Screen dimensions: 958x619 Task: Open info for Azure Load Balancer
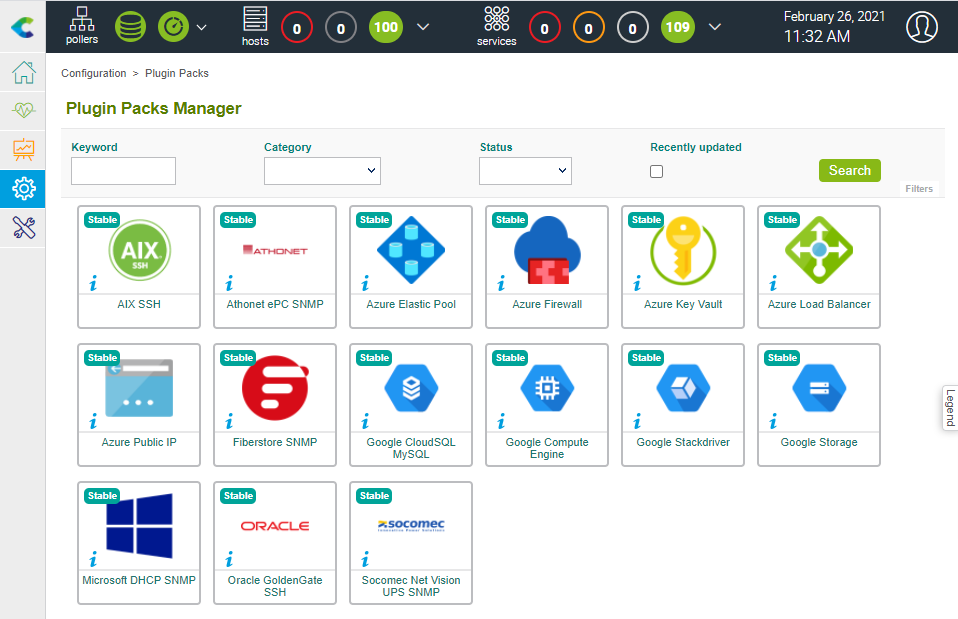[x=773, y=284]
